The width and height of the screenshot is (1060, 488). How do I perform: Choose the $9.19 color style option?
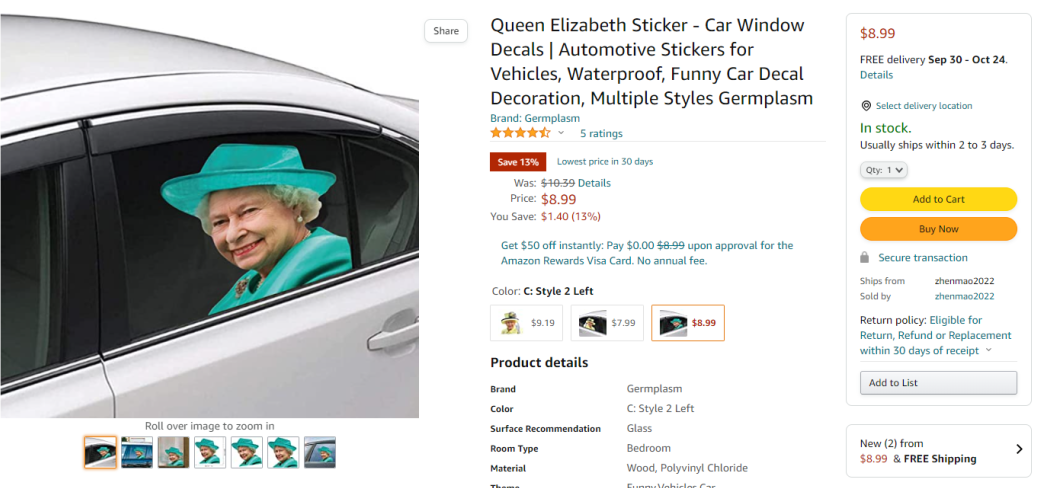click(527, 323)
